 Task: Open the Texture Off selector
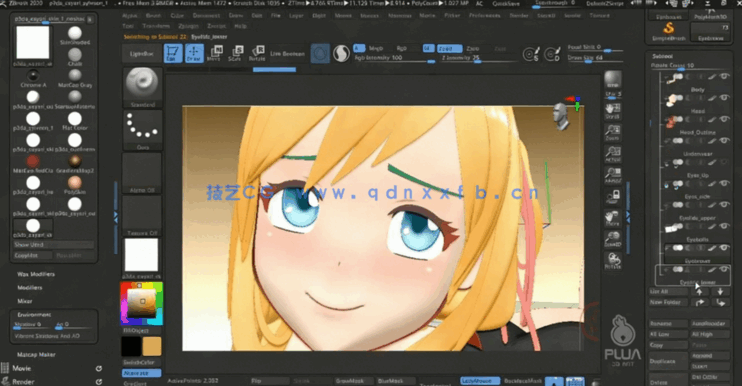tap(142, 216)
